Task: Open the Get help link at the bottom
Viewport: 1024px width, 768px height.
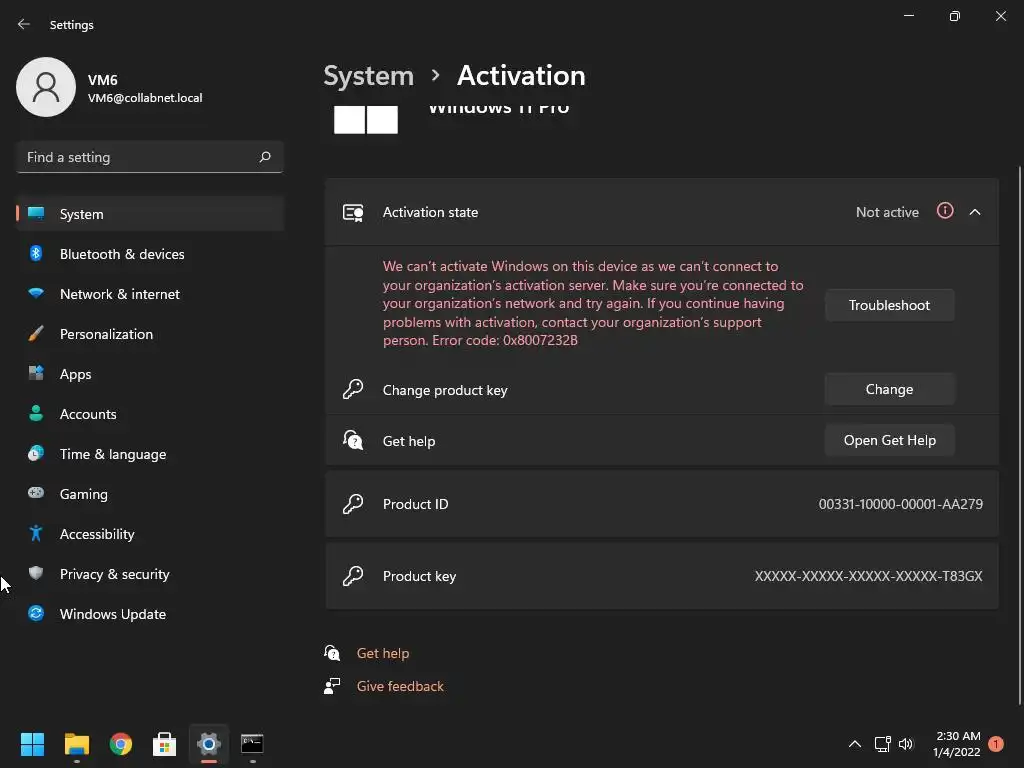Action: (383, 653)
